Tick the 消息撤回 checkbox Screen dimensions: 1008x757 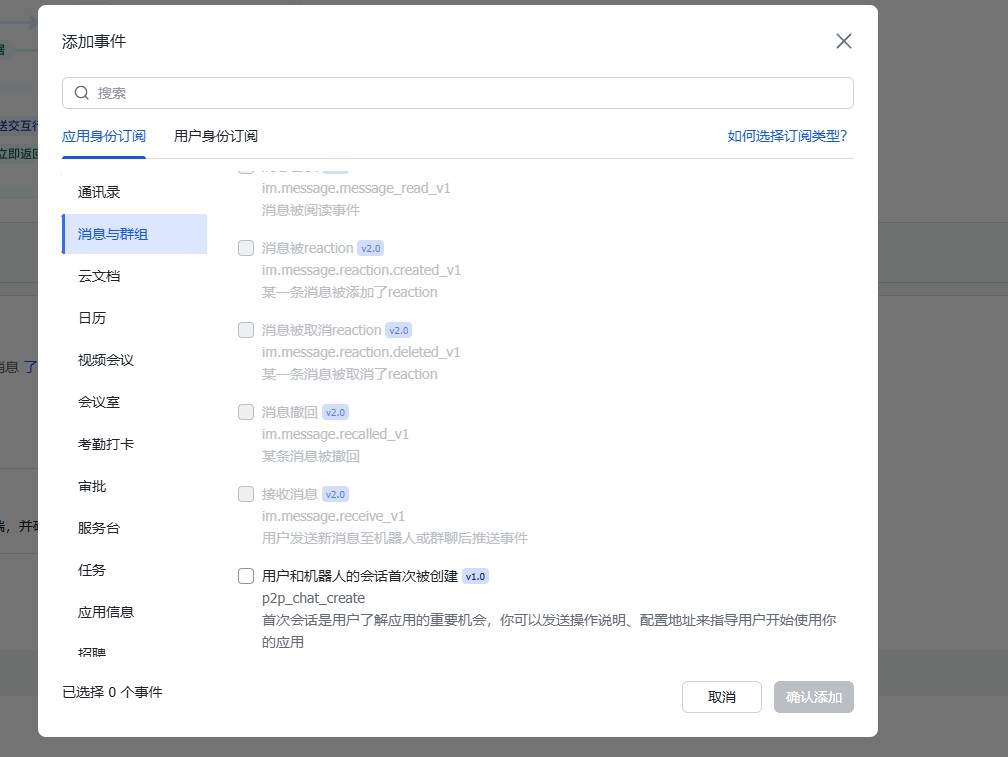click(246, 412)
